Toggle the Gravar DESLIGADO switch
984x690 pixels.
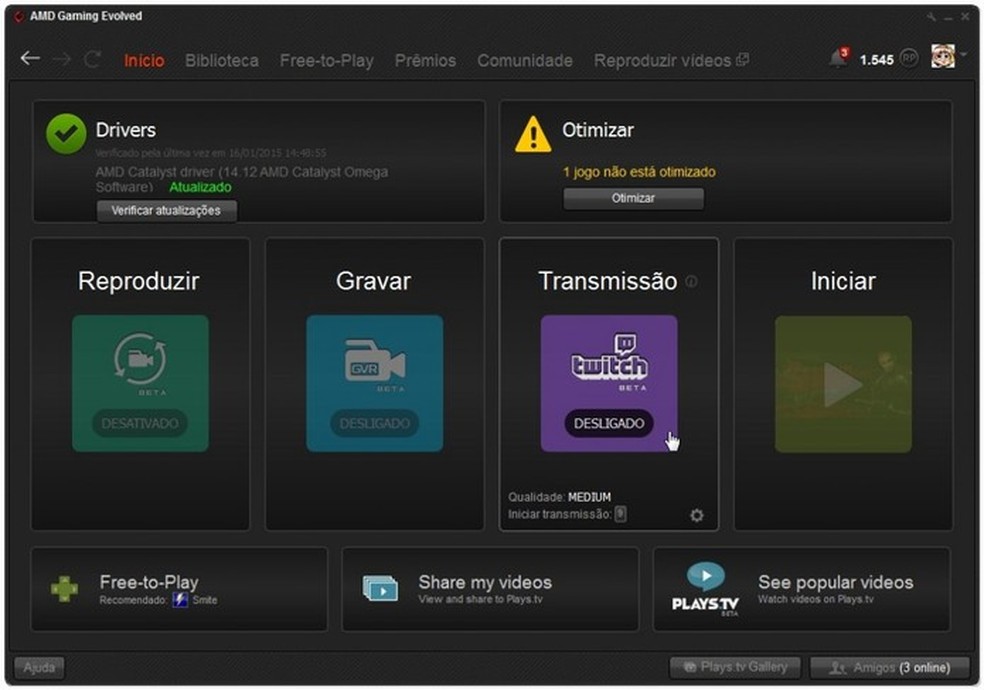click(x=375, y=423)
